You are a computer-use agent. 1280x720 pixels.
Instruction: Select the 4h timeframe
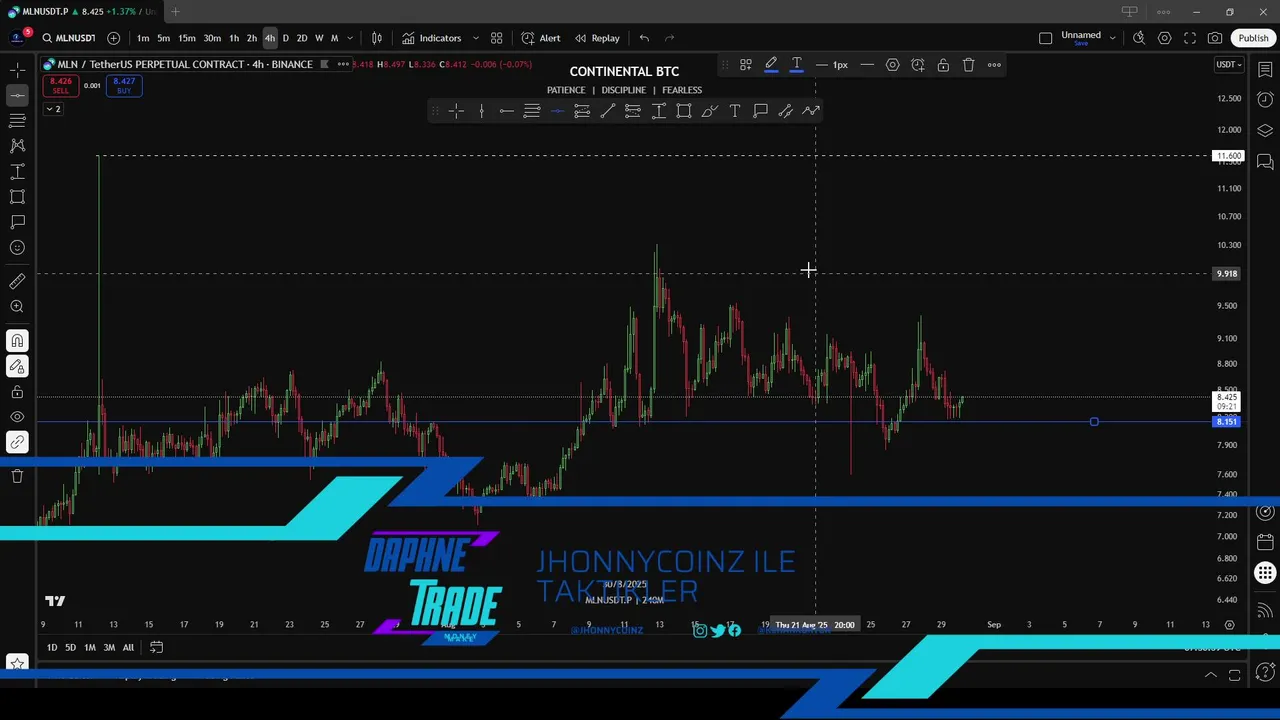[x=269, y=38]
